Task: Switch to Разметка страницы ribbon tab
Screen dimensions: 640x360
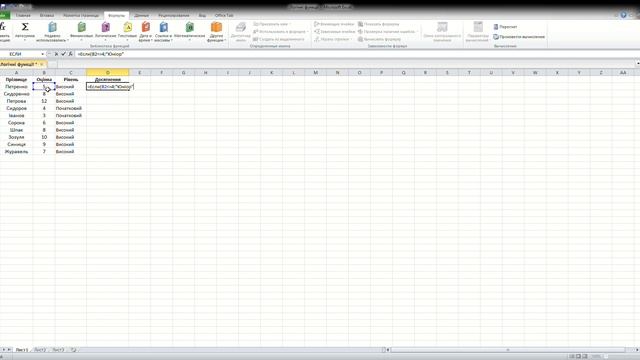Action: coord(81,16)
